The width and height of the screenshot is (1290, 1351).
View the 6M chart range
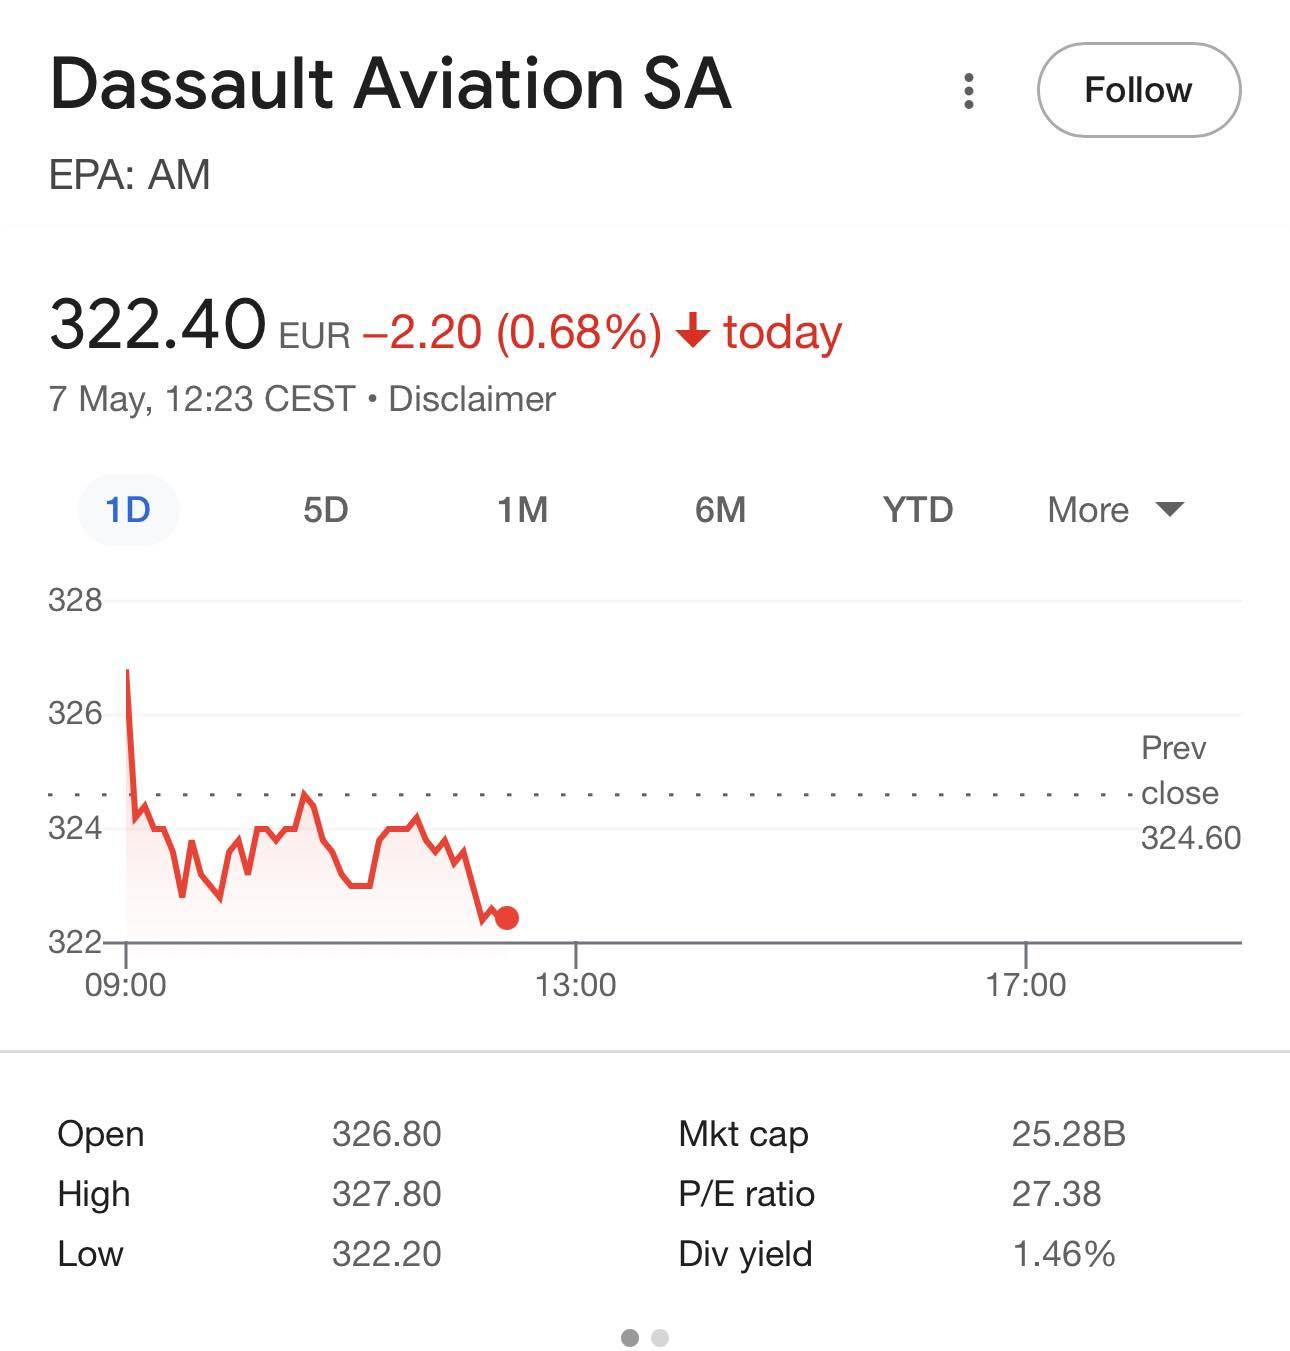coord(720,510)
